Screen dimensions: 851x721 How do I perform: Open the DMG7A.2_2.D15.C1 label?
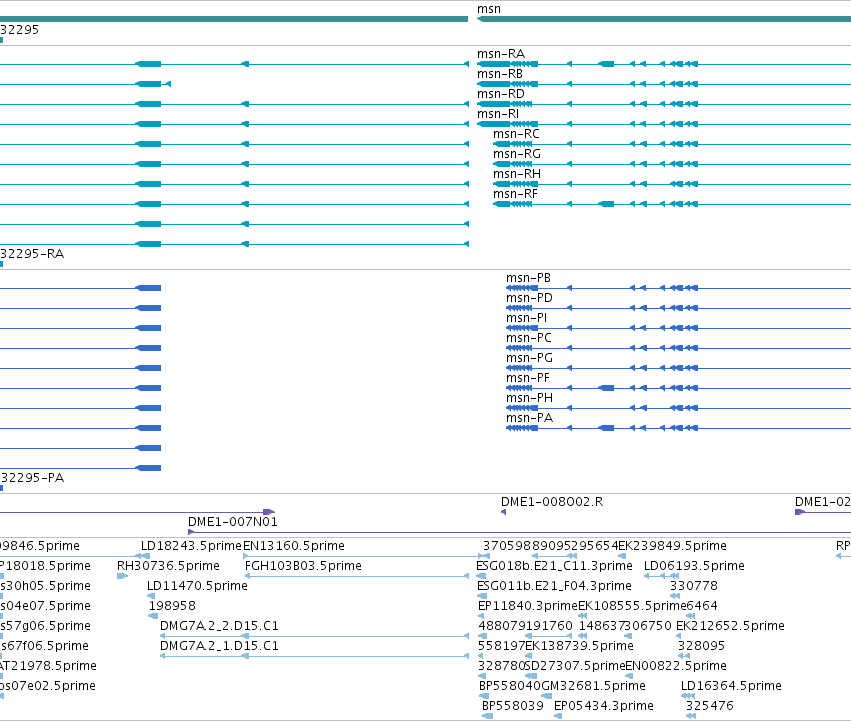pyautogui.click(x=219, y=627)
